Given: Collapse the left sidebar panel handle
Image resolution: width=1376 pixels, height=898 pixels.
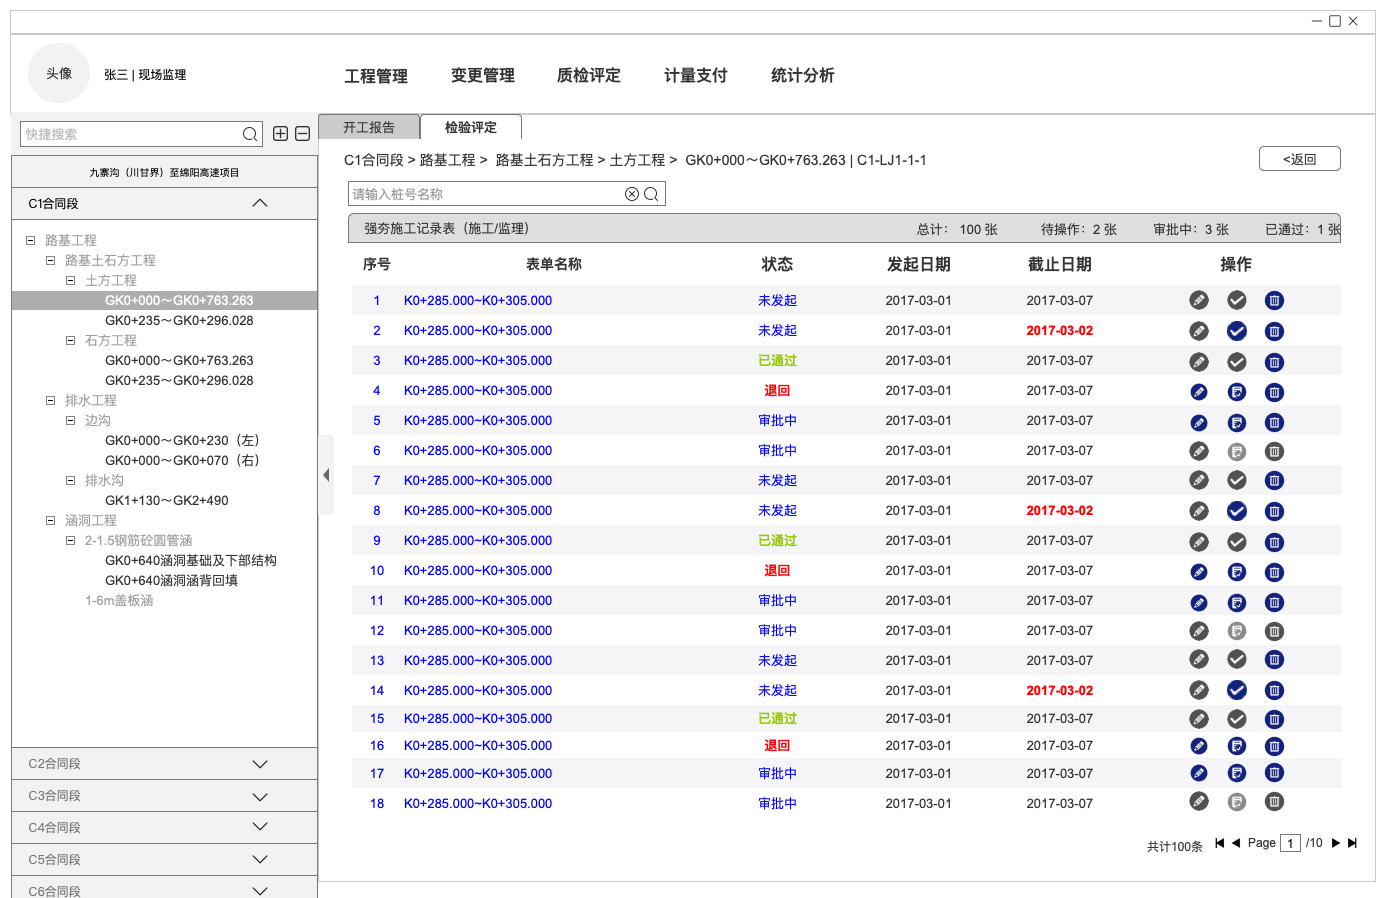Looking at the screenshot, I should [326, 475].
